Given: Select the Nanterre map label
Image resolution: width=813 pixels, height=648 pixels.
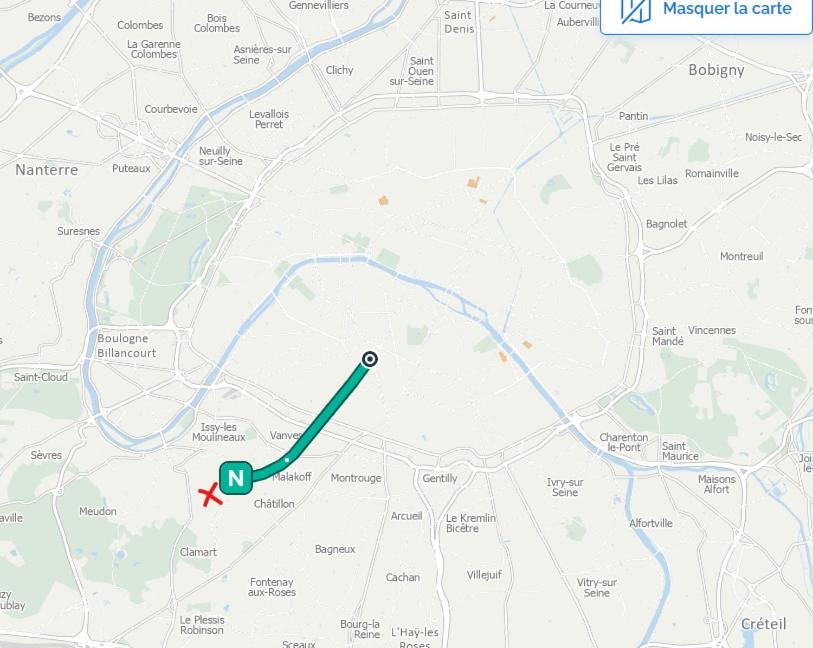Looking at the screenshot, I should click(47, 170).
